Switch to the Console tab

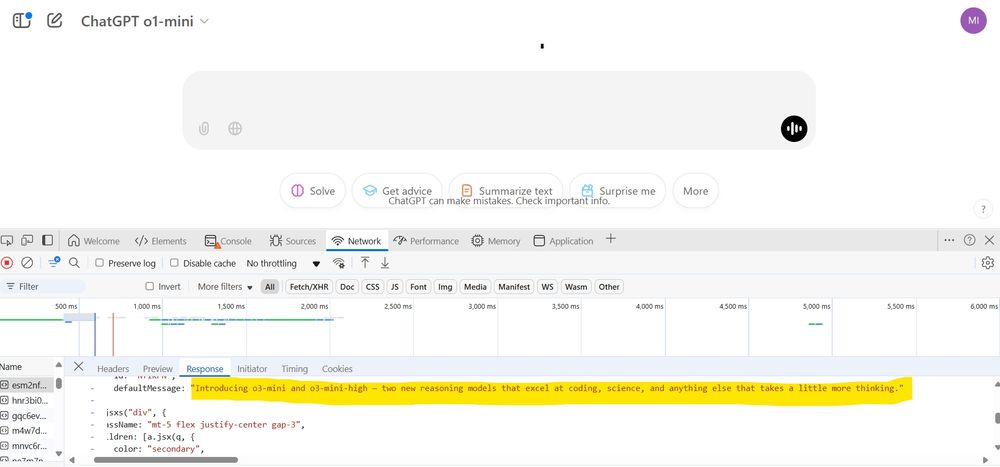[x=228, y=241]
